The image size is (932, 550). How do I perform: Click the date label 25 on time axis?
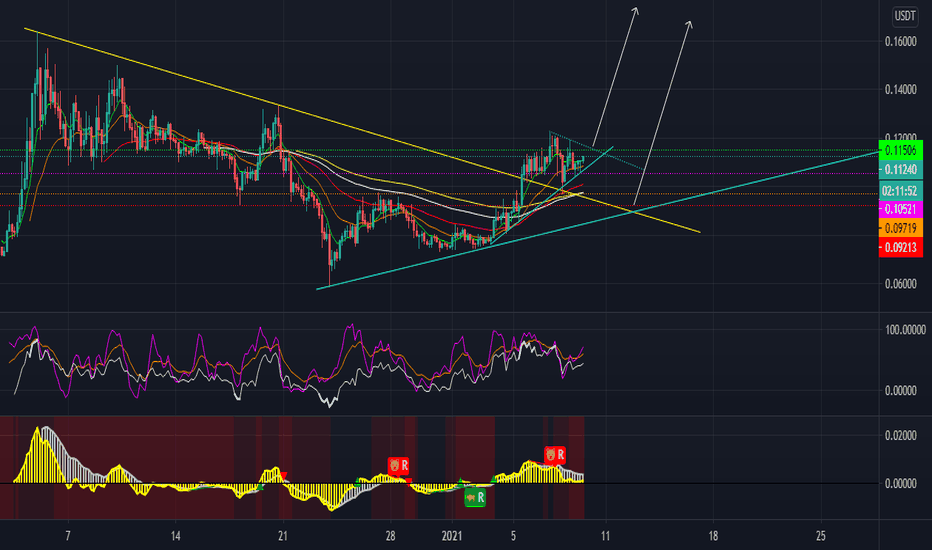pyautogui.click(x=820, y=536)
